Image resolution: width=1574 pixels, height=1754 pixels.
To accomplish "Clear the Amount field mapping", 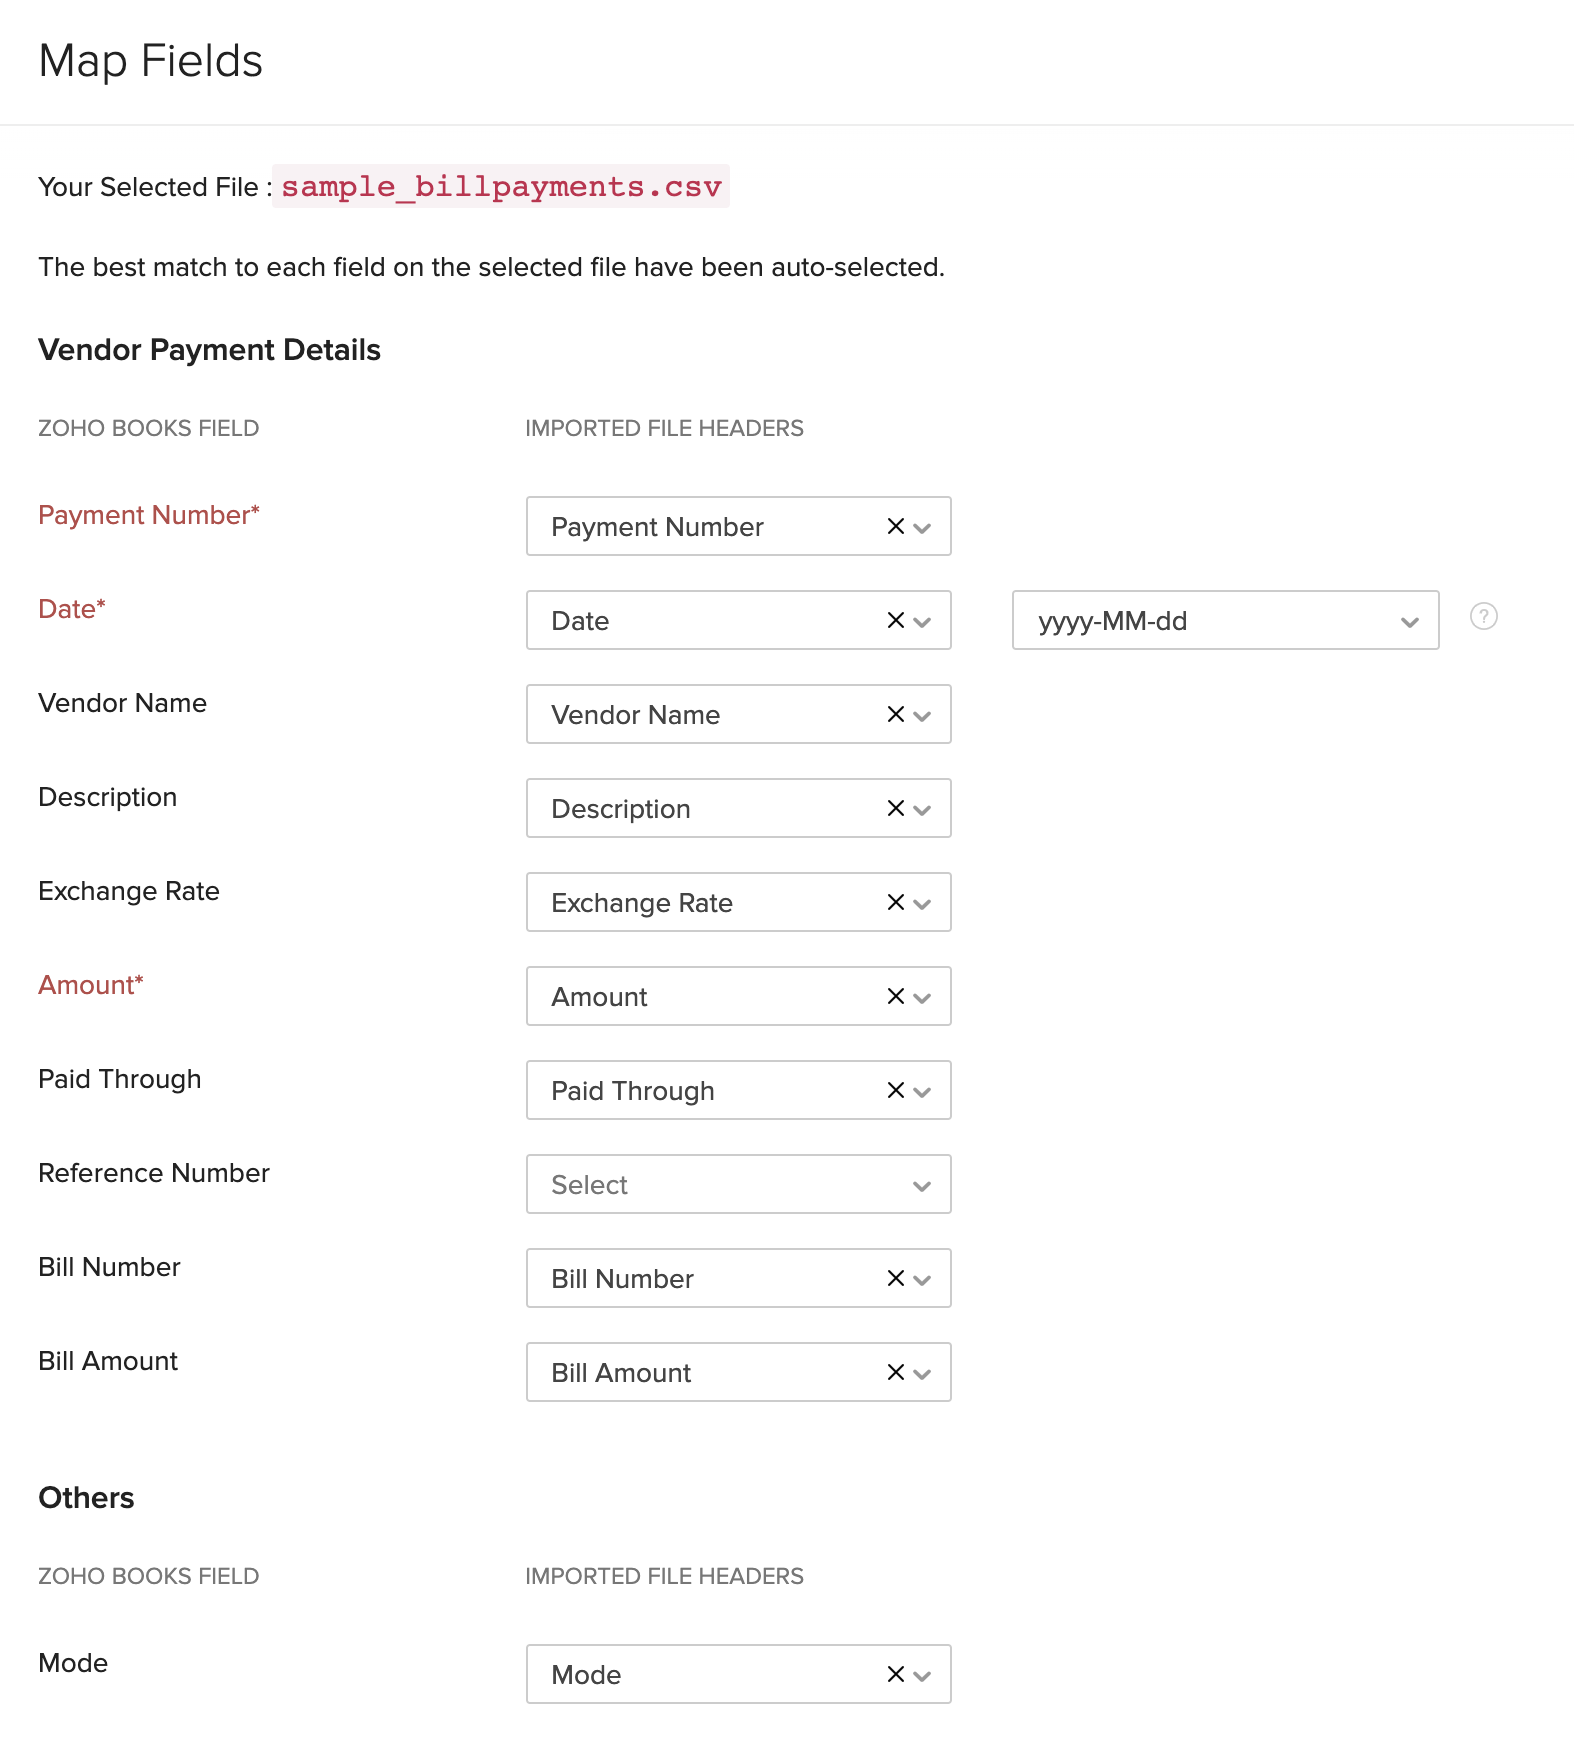I will click(895, 996).
